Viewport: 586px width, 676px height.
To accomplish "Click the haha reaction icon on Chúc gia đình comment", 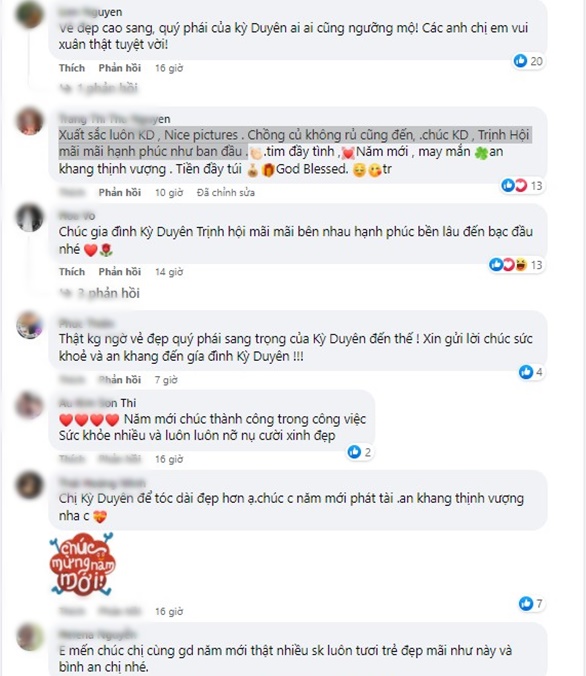I will pyautogui.click(x=521, y=264).
